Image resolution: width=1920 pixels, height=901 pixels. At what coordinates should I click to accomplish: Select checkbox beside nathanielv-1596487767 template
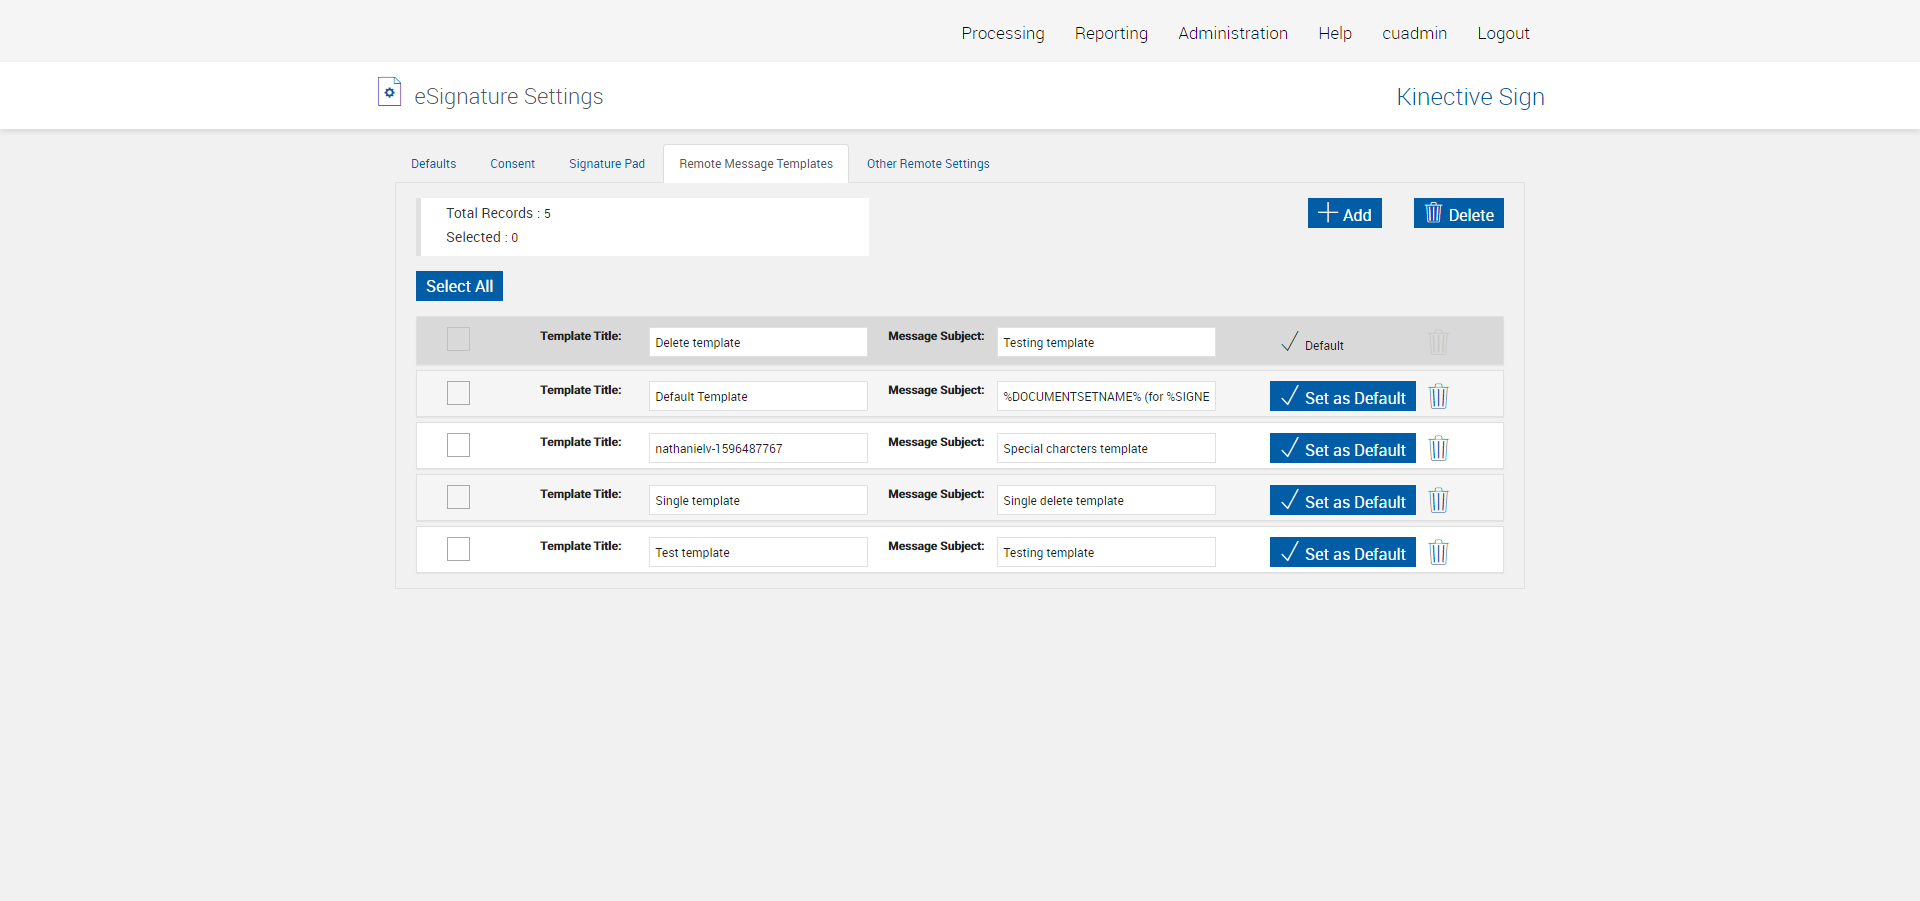pyautogui.click(x=458, y=445)
